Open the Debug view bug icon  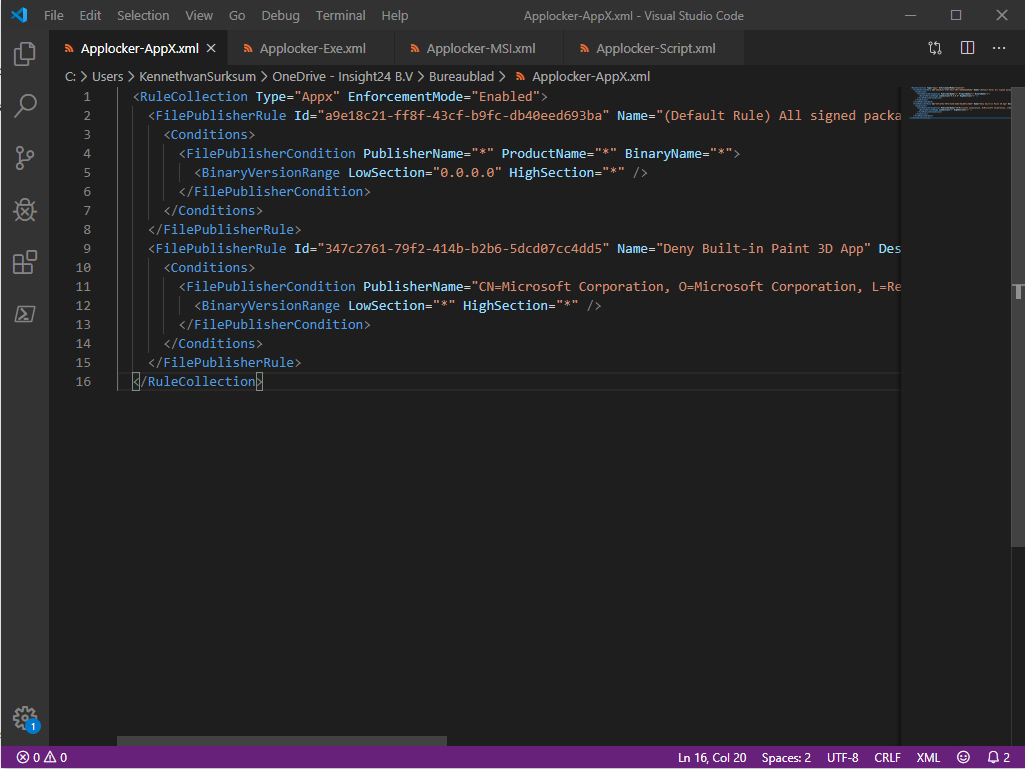coord(25,210)
